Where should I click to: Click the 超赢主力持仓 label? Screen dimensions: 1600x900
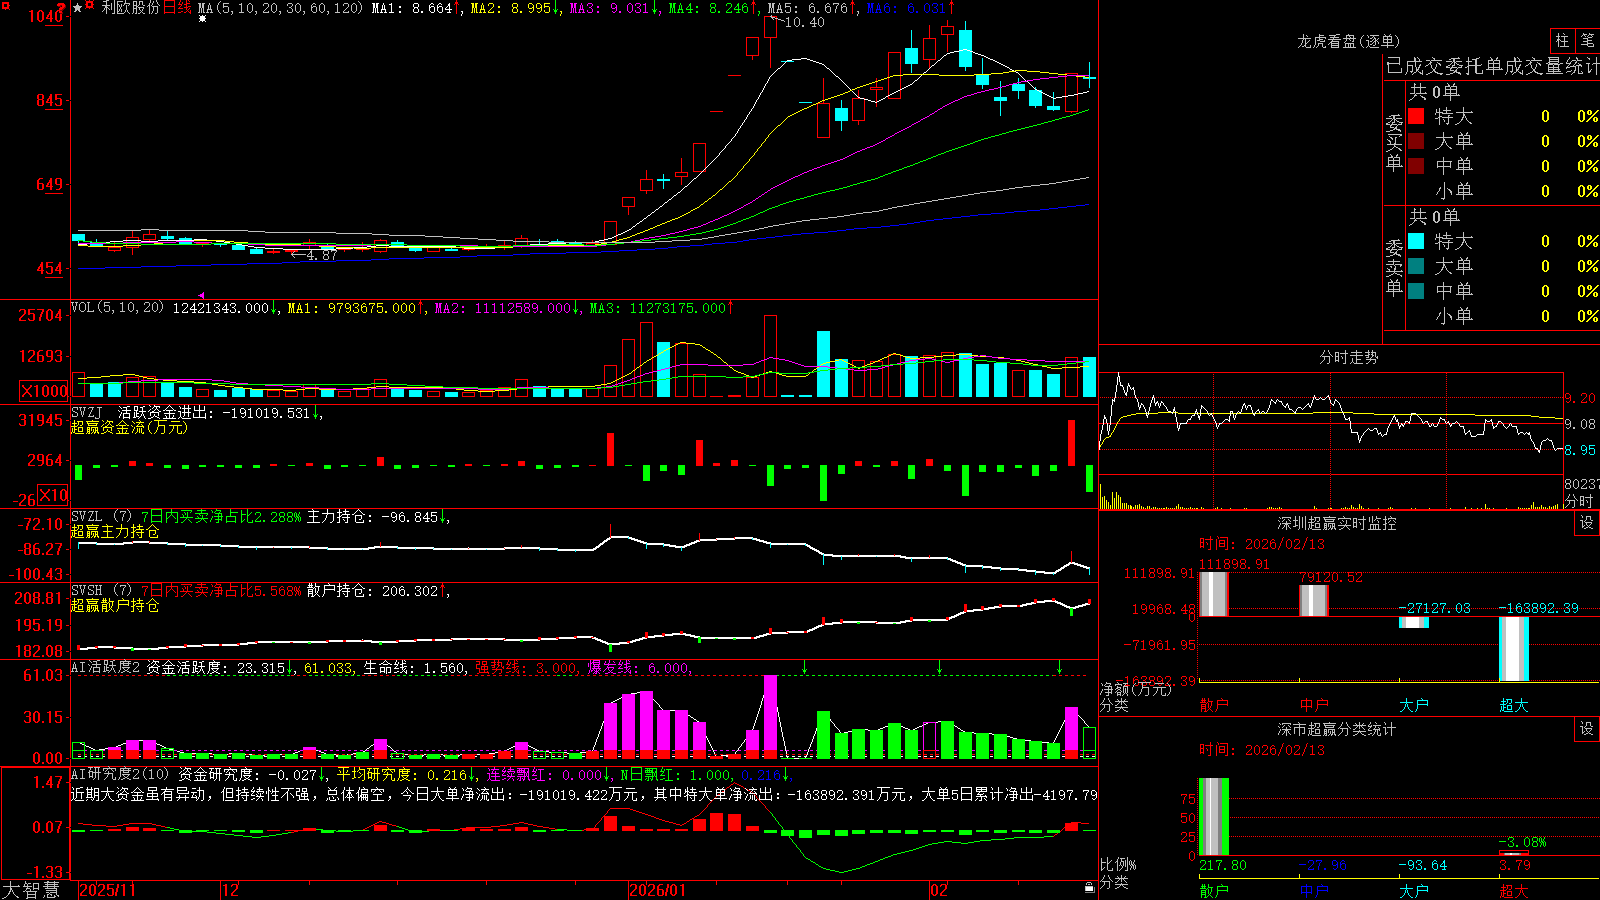[115, 531]
